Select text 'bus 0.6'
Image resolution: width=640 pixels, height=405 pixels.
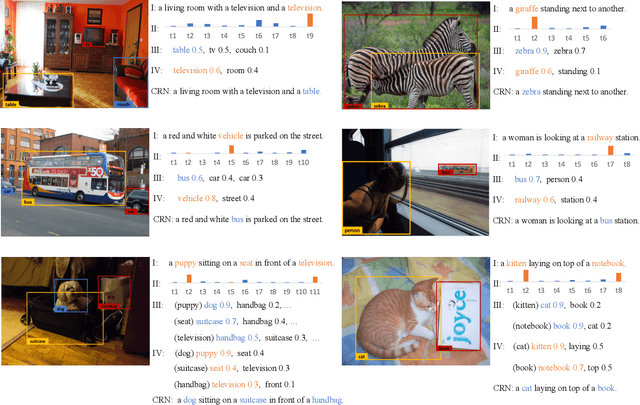tap(190, 178)
